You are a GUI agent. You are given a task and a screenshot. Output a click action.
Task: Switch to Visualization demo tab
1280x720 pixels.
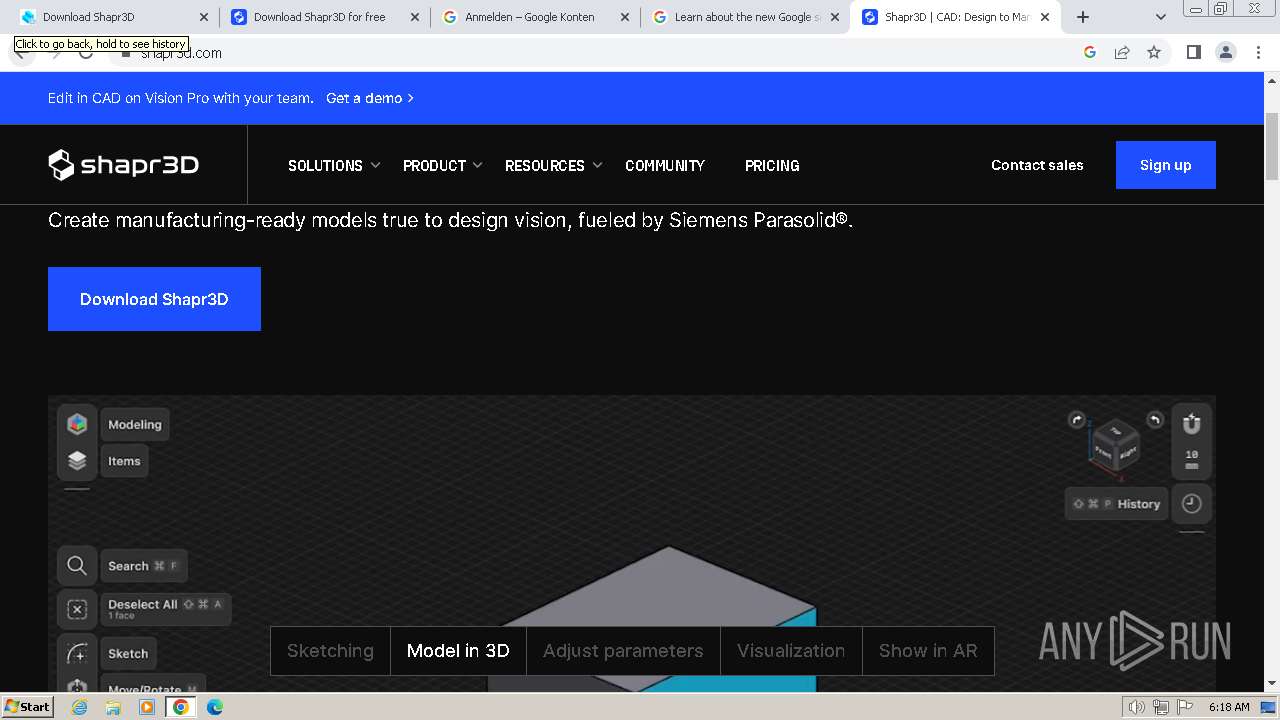[x=791, y=651]
